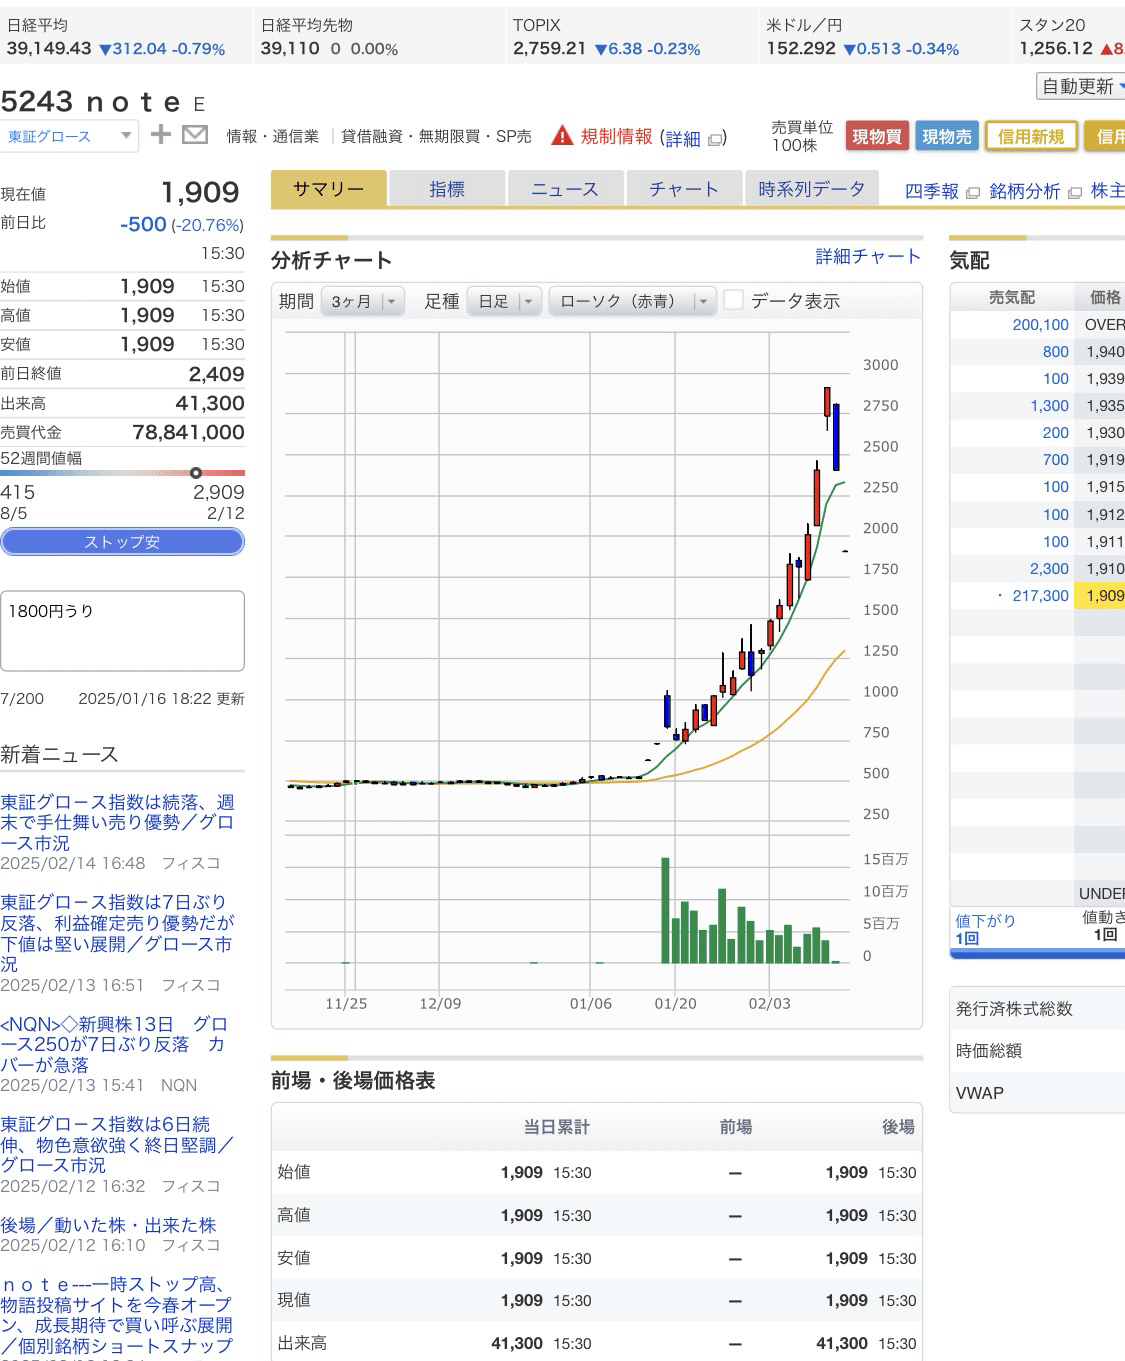Open the 時系列データ tab
The width and height of the screenshot is (1125, 1361).
(x=811, y=189)
